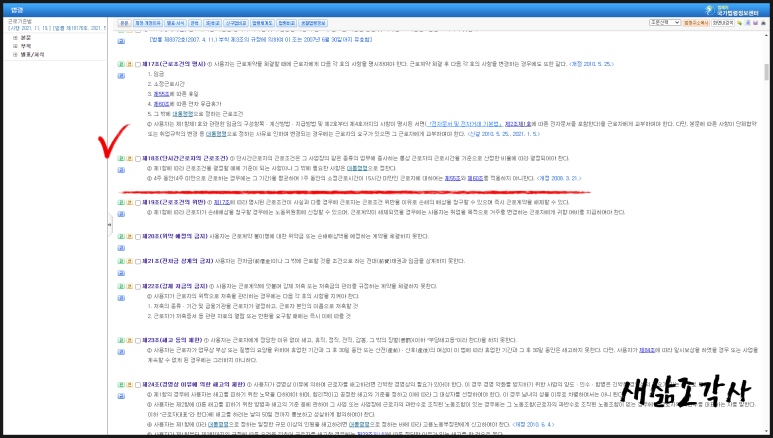This screenshot has width=773, height=438.
Task: Open the 대통령령 link in 제17조 item 5
Action: coord(182,114)
